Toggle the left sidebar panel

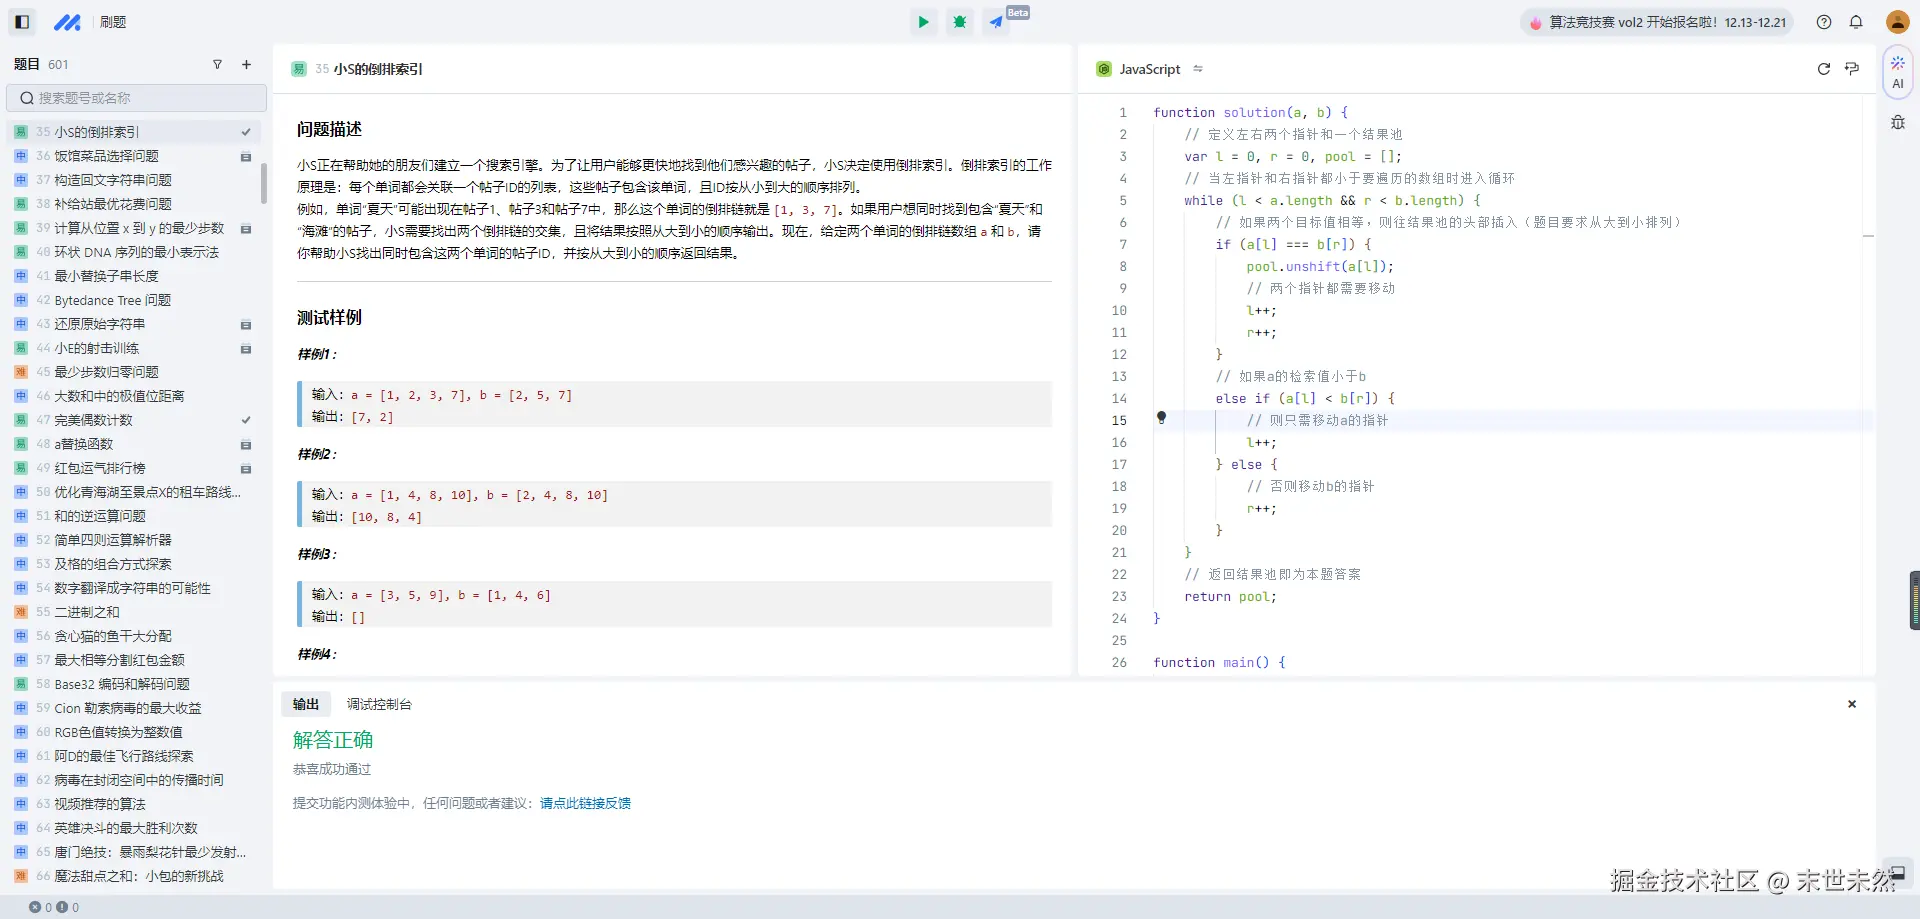22,22
